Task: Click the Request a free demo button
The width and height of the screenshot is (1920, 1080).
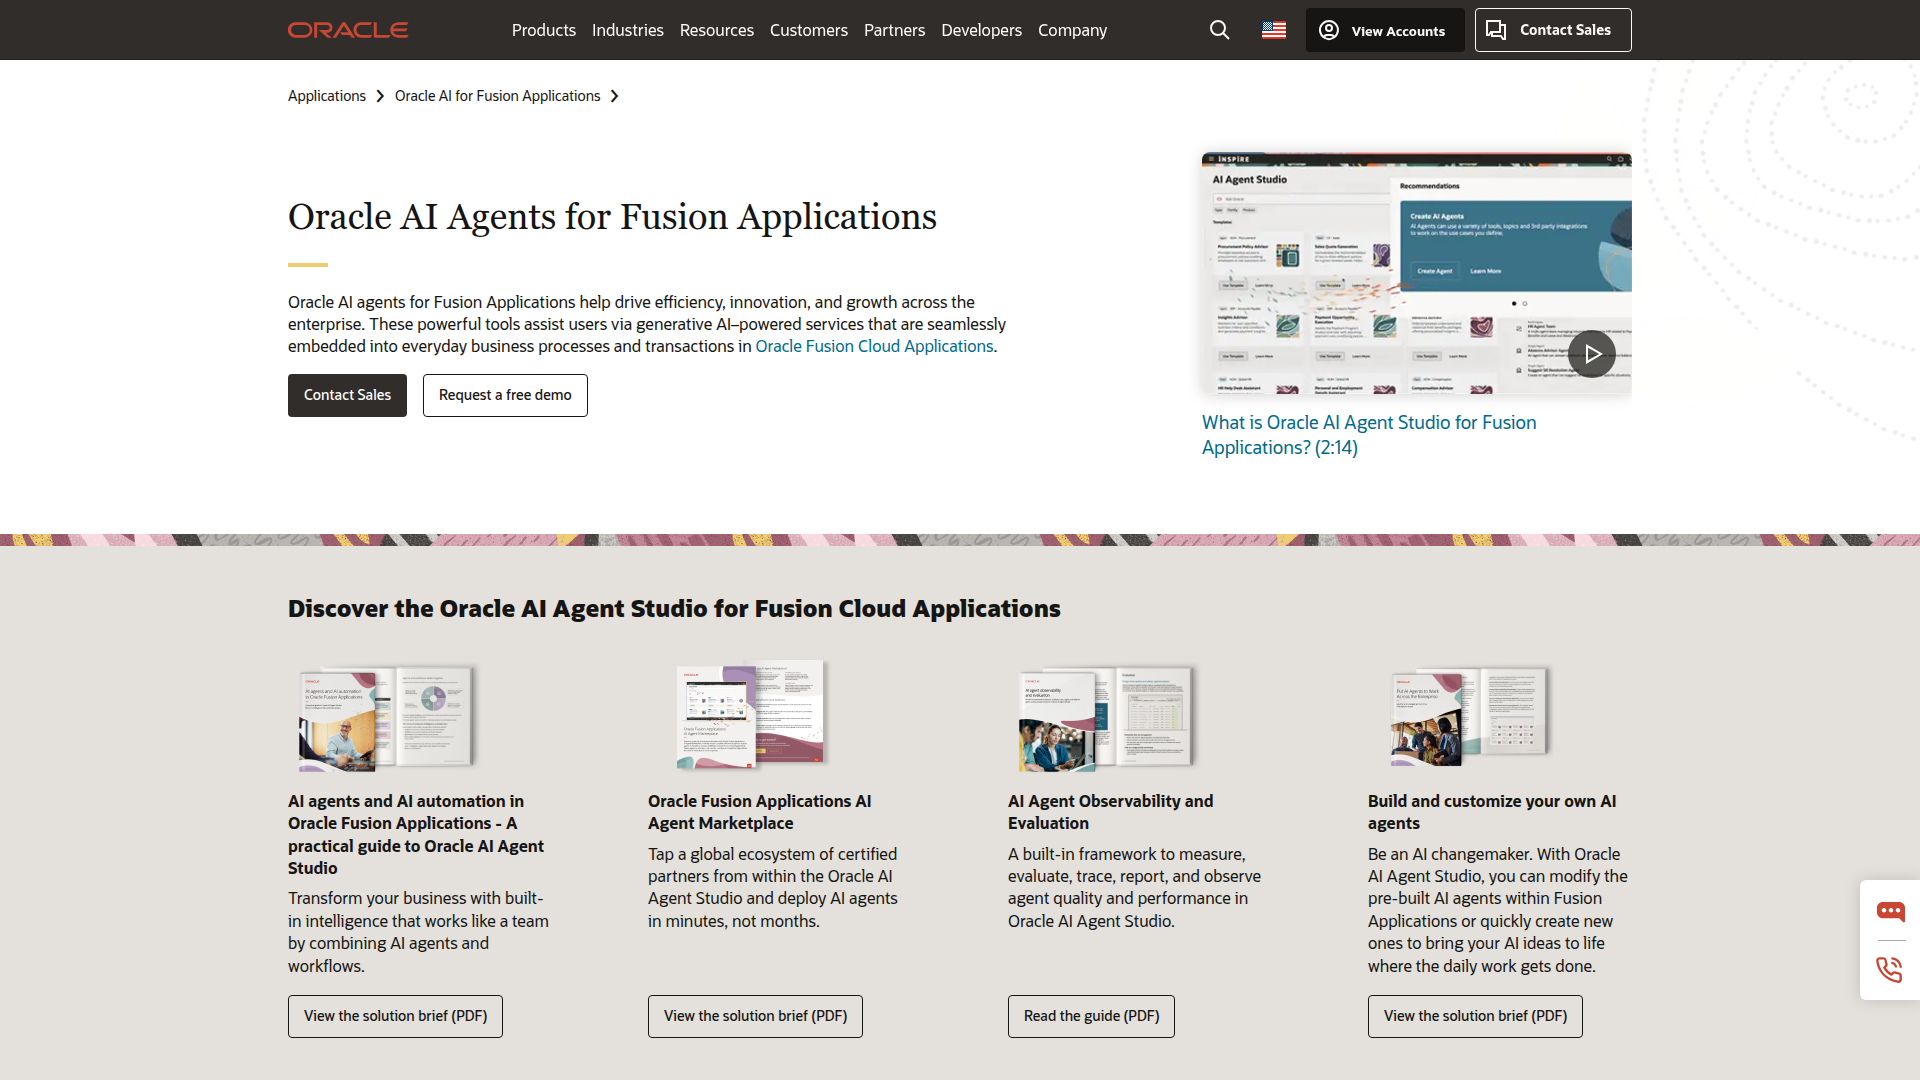Action: 505,395
